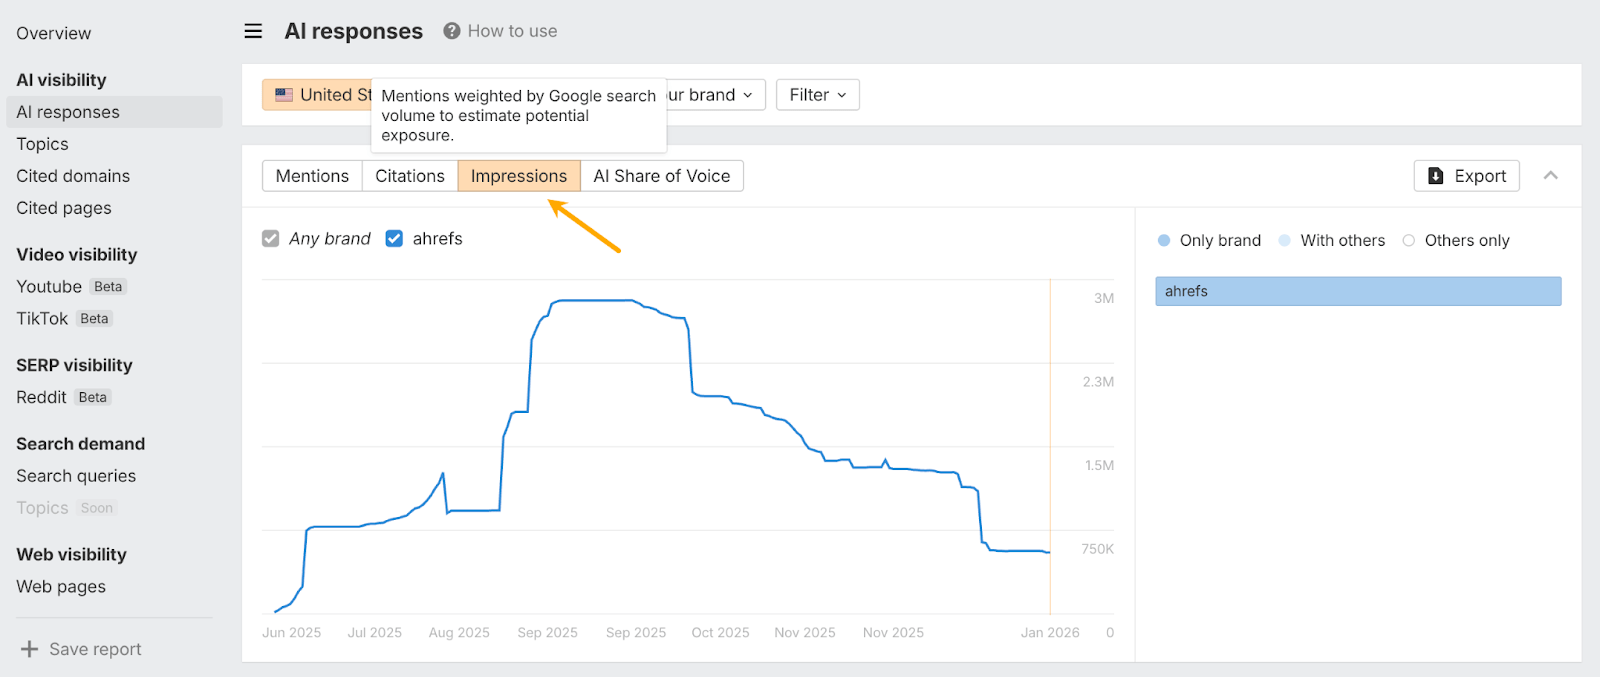Click the With others legend dot

coord(1285,240)
